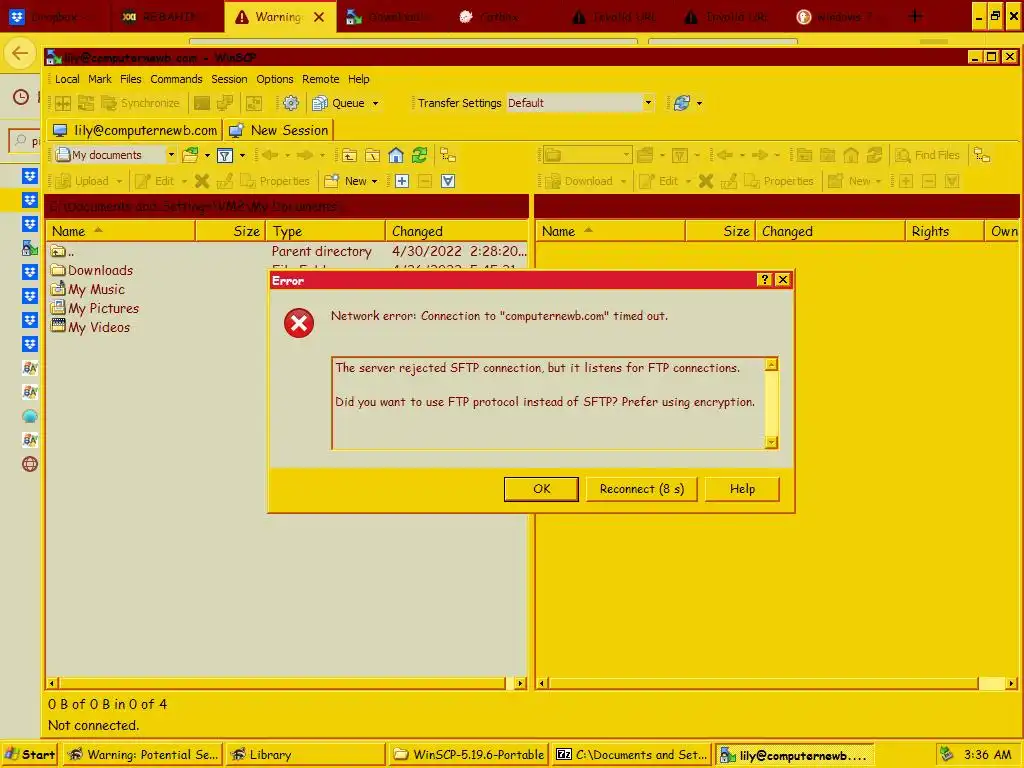The width and height of the screenshot is (1024, 768).
Task: Expand Queue dropdown arrow
Action: [376, 103]
